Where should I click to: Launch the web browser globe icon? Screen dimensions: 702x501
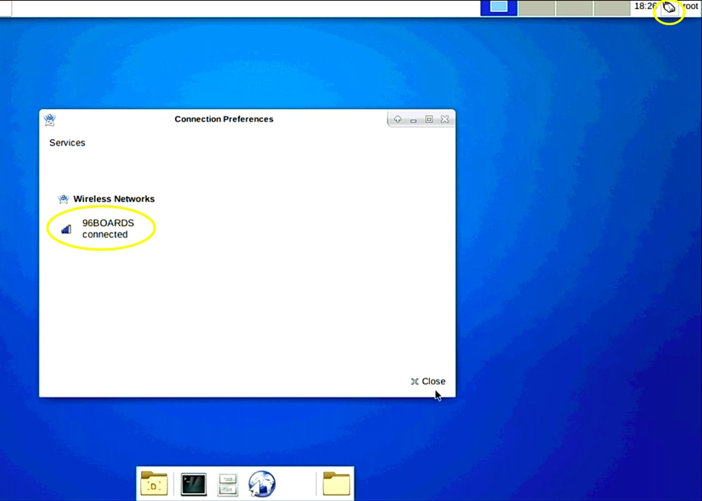click(262, 484)
